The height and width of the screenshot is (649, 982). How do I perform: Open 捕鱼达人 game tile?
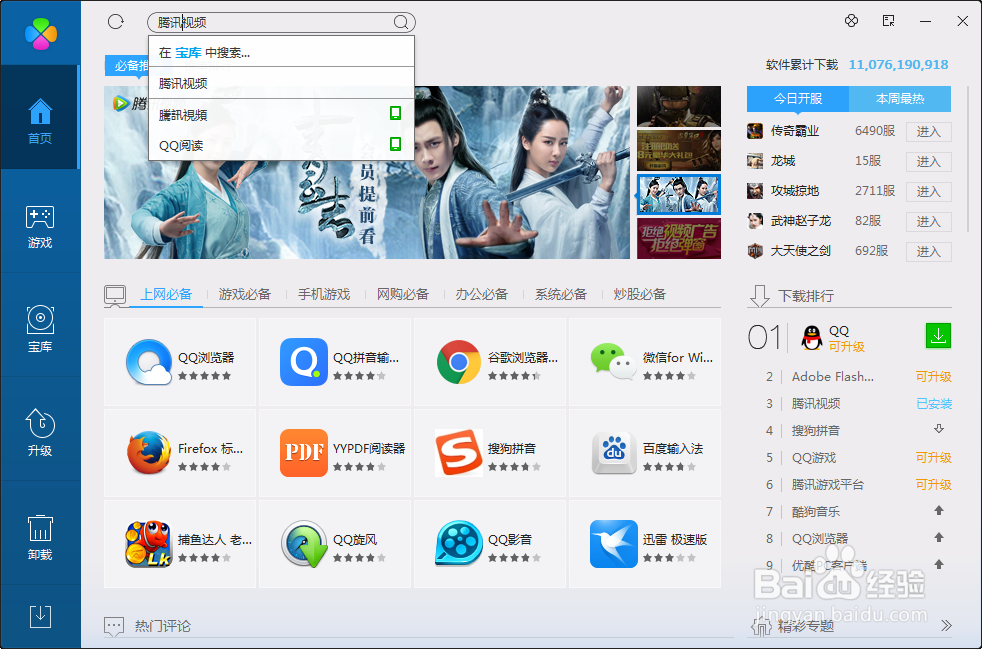point(180,544)
